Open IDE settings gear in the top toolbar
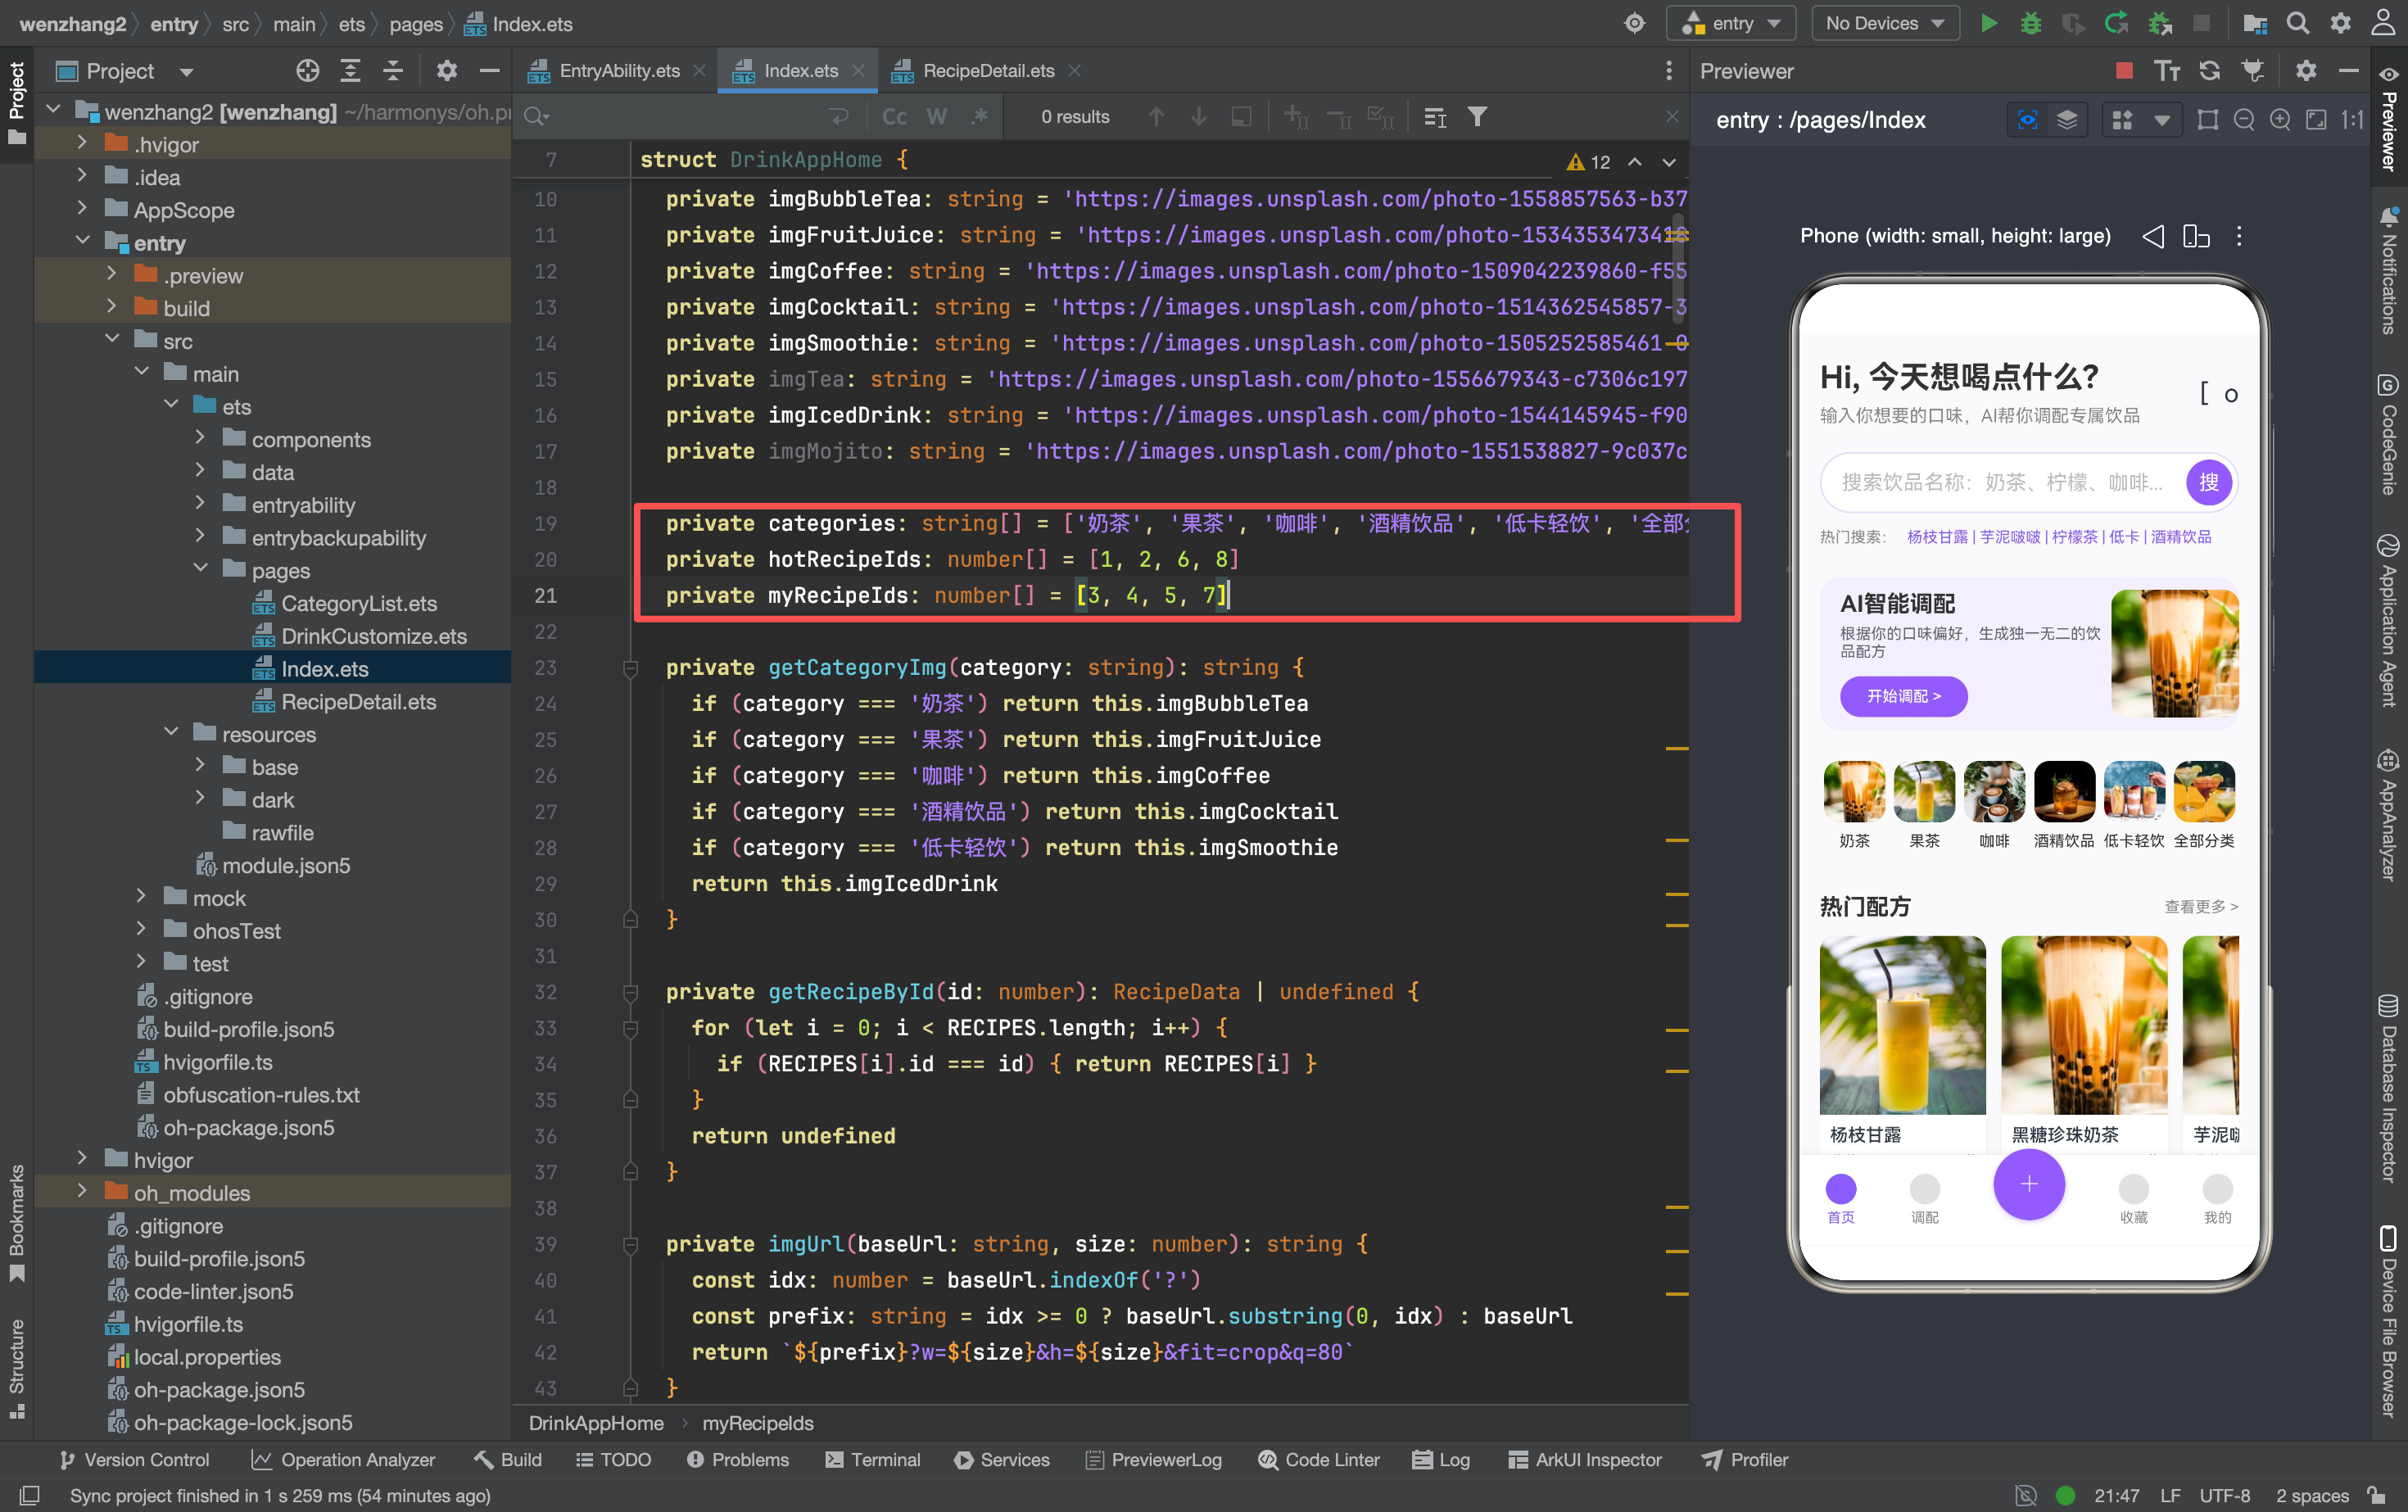This screenshot has height=1512, width=2408. click(x=2342, y=23)
